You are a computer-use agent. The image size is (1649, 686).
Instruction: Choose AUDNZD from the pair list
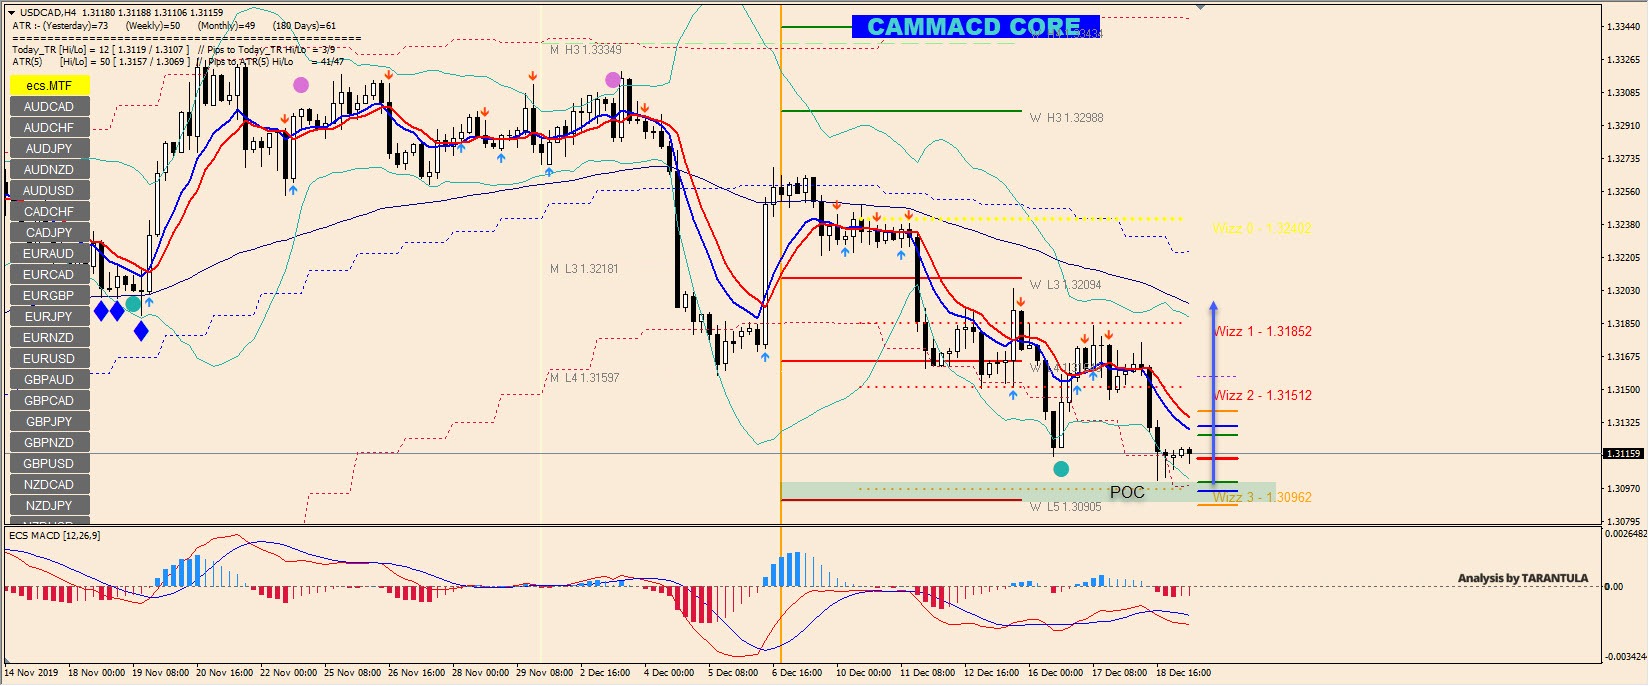(49, 169)
